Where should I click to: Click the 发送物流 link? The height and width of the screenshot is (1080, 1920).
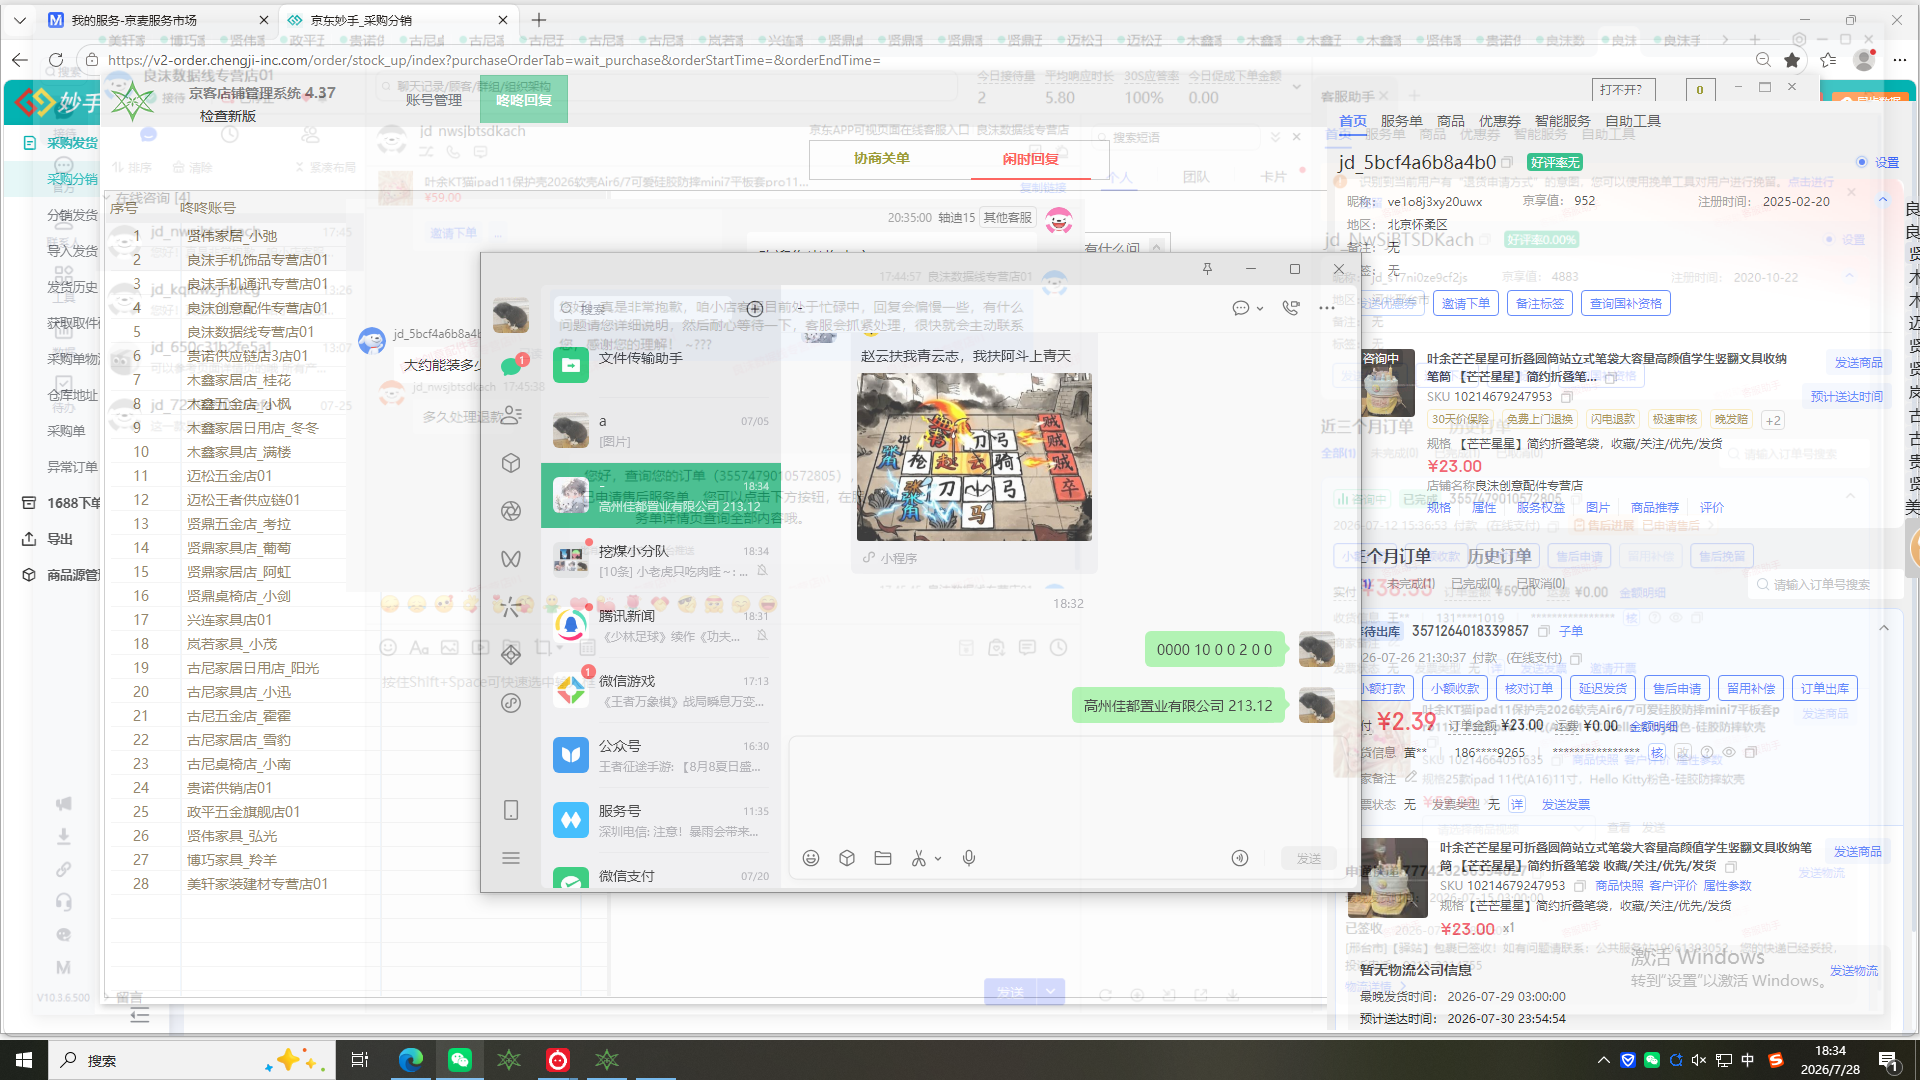click(x=1854, y=970)
